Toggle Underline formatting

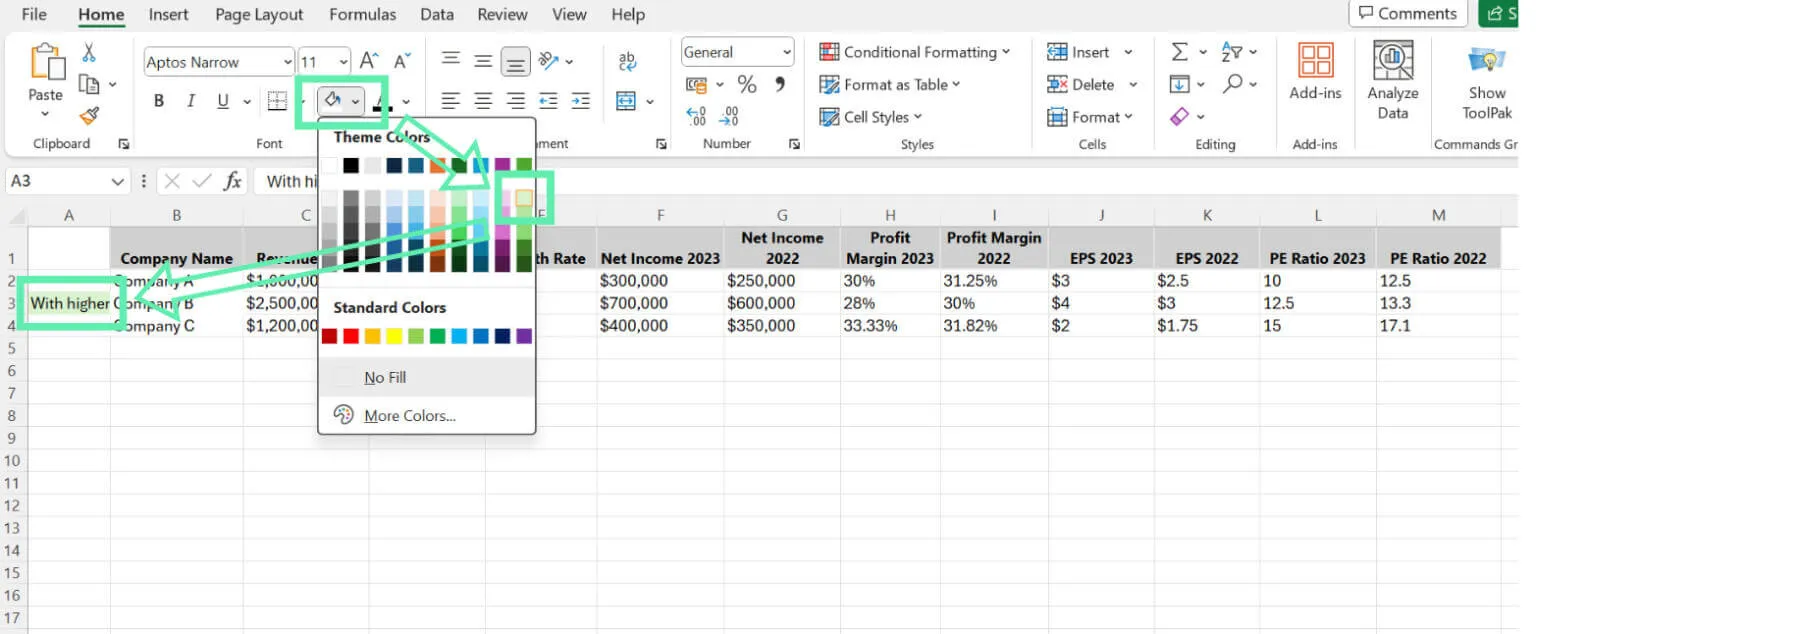222,101
